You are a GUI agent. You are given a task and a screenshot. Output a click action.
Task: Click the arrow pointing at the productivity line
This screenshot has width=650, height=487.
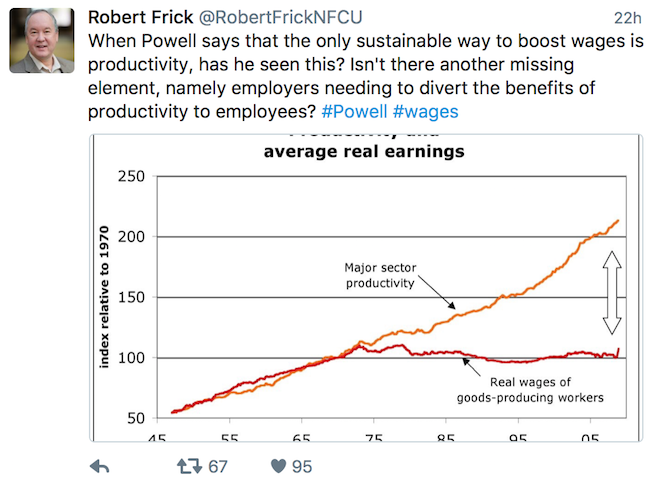pos(437,293)
